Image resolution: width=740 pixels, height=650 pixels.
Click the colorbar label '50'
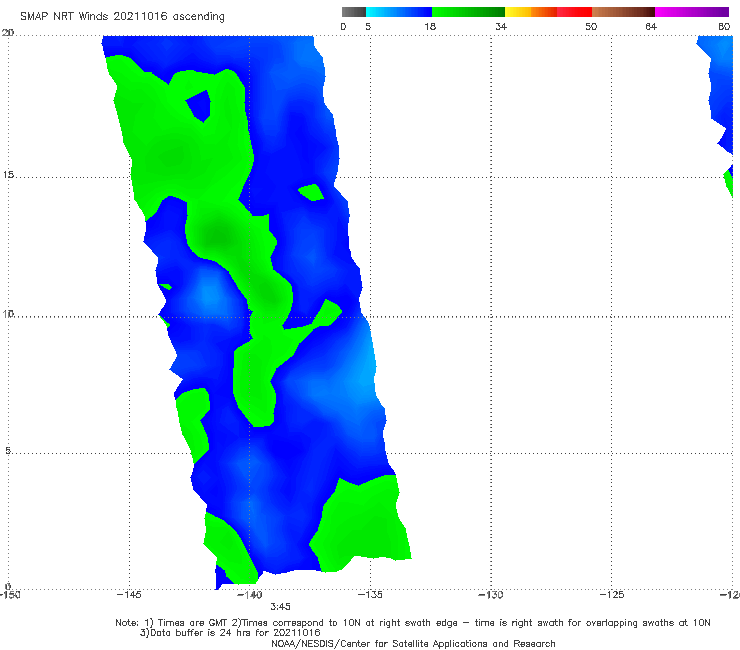click(591, 26)
